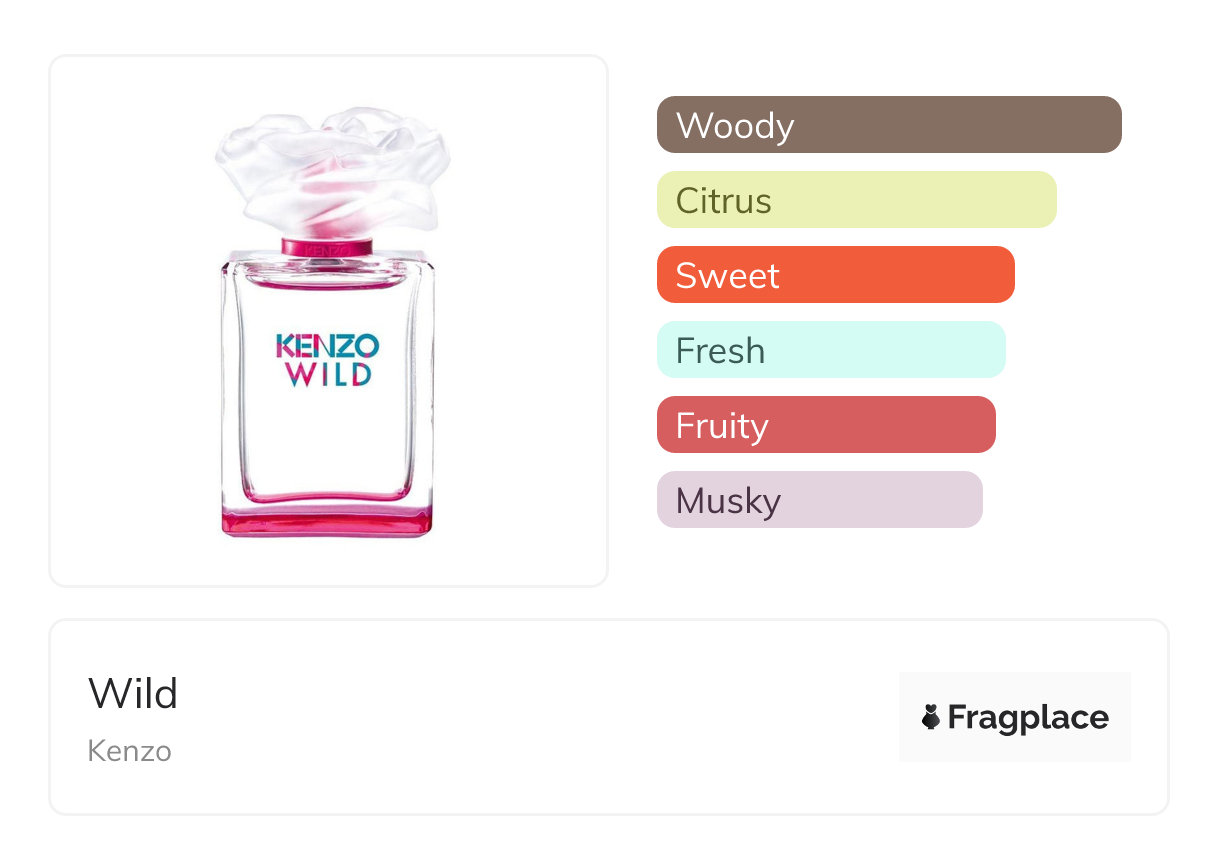Click the clear glass body below the bottle label
The height and width of the screenshot is (864, 1218).
click(327, 440)
